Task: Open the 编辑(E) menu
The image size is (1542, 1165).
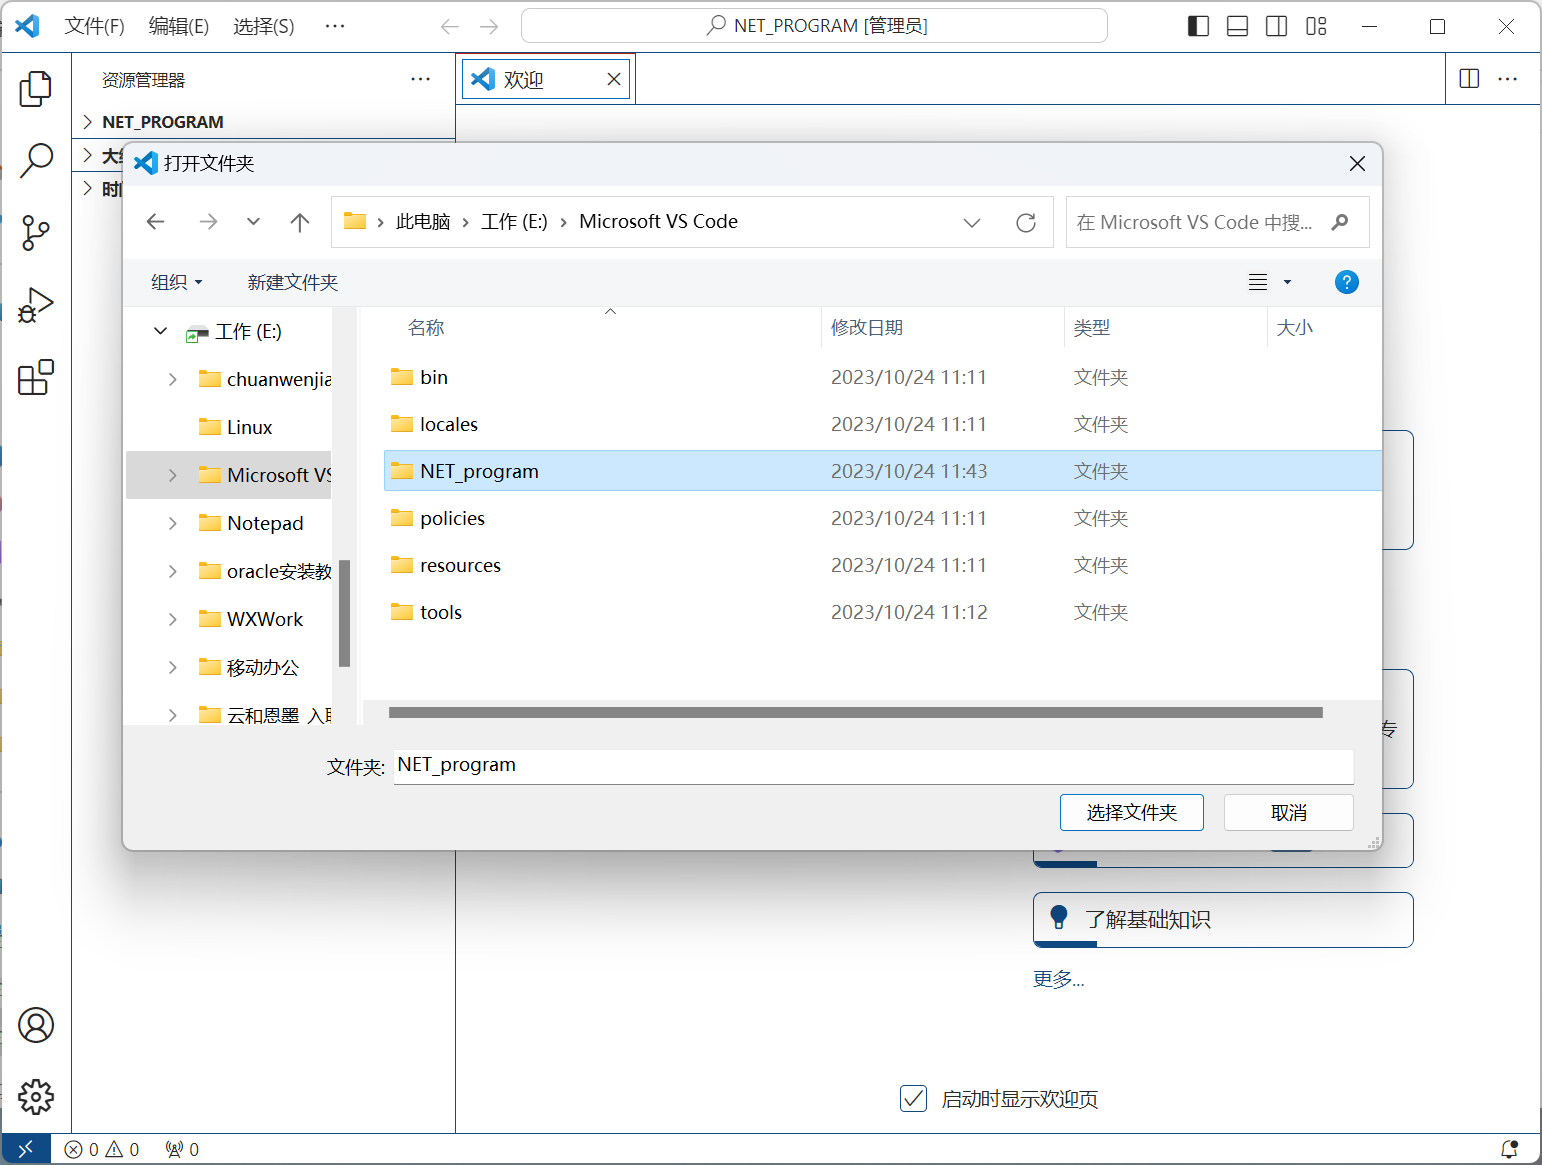Action: coord(178,26)
